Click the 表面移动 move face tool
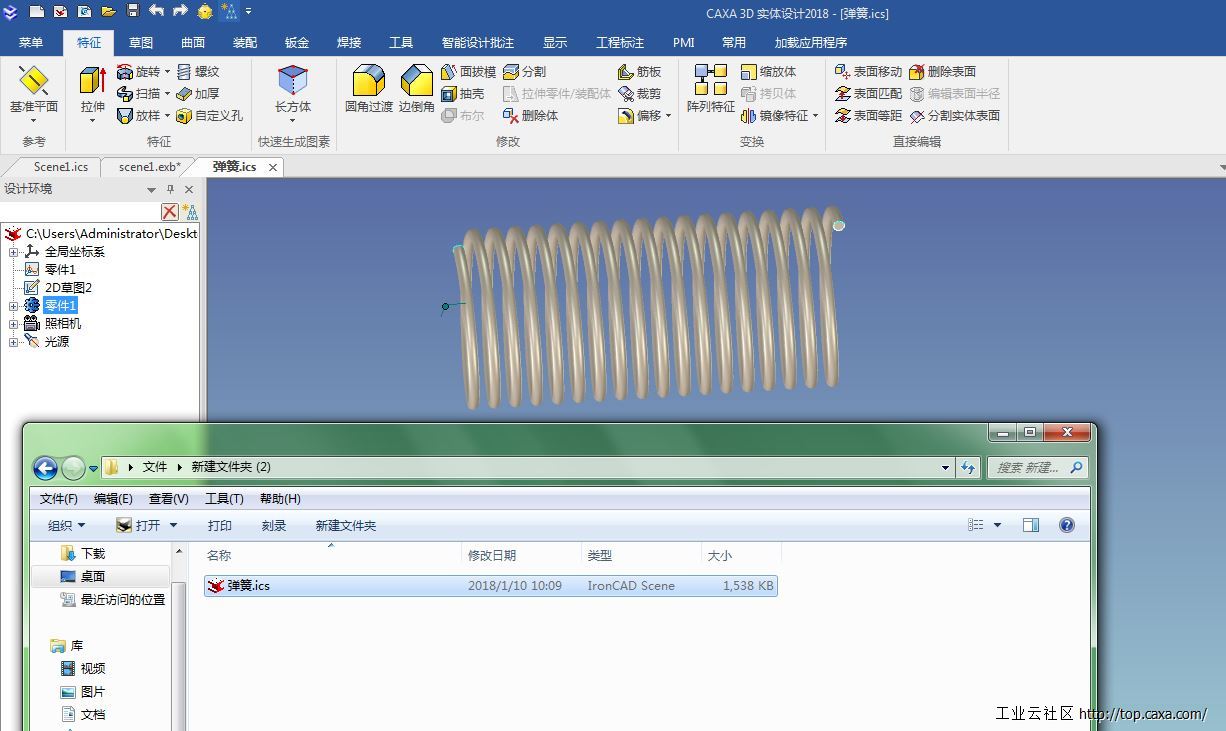This screenshot has height=731, width=1226. (868, 72)
